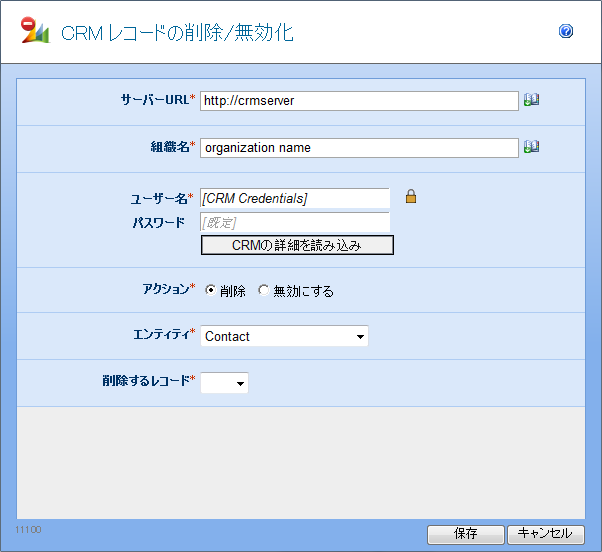The height and width of the screenshot is (552, 602).
Task: Select the 削除 radio button
Action: coord(210,291)
